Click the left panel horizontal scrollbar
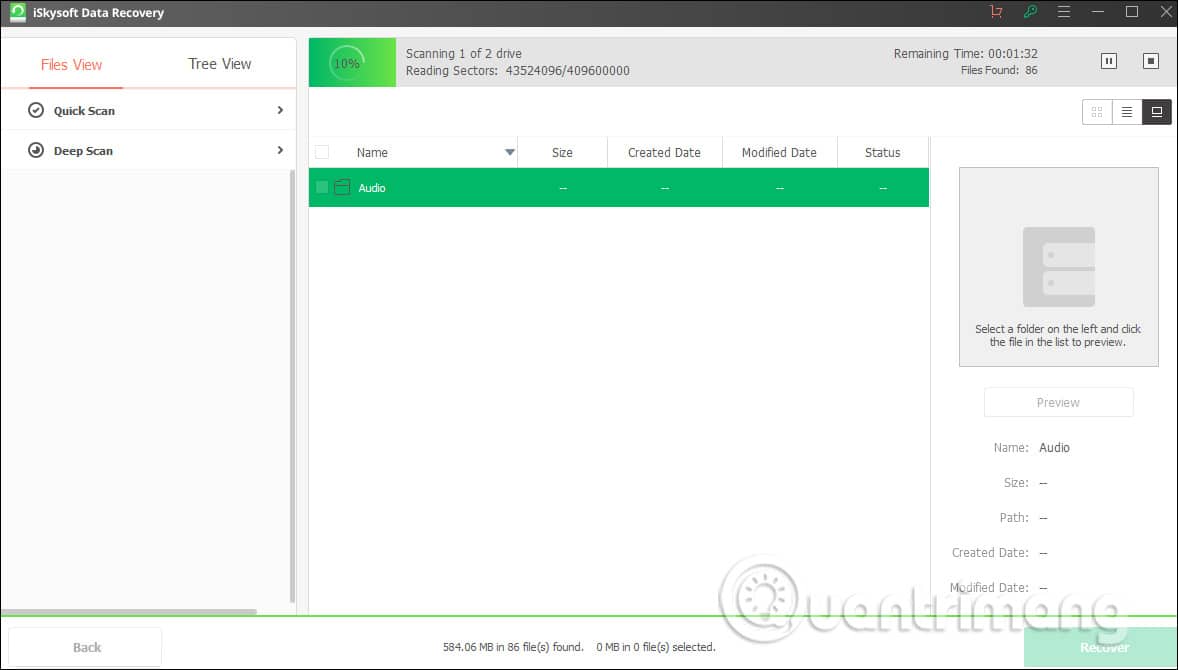This screenshot has width=1178, height=670. coord(129,612)
